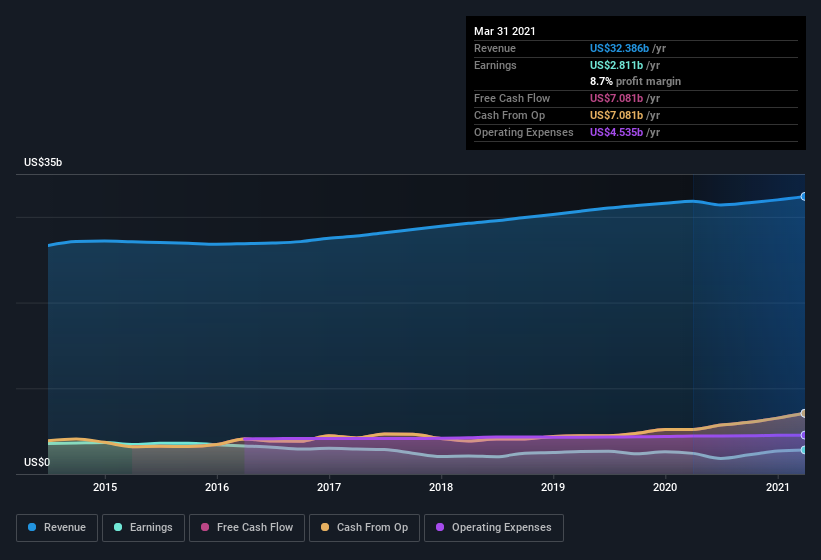821x560 pixels.
Task: Click the US$2.811b earnings value
Action: (x=616, y=65)
